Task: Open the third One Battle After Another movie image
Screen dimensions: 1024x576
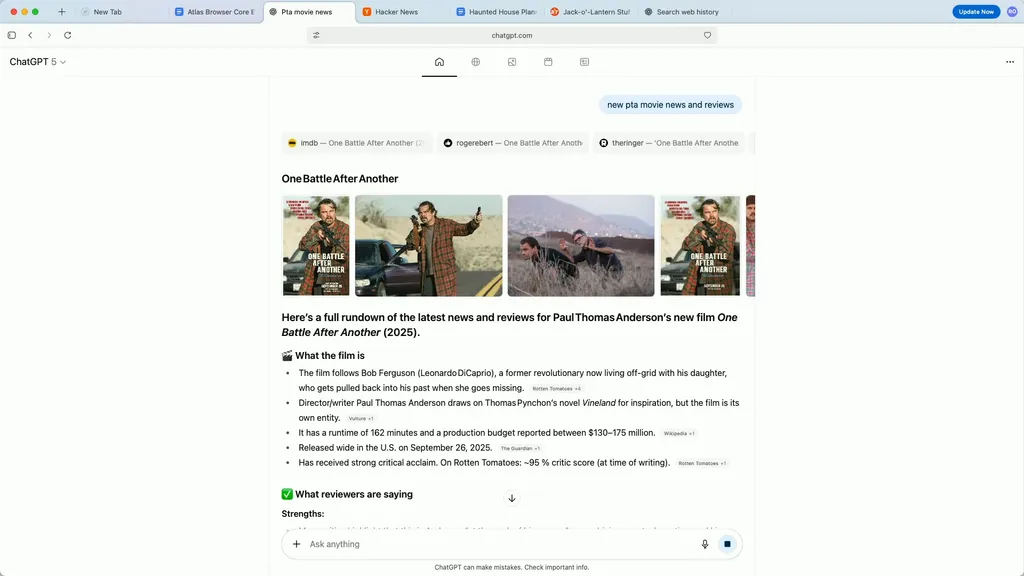Action: pos(580,245)
